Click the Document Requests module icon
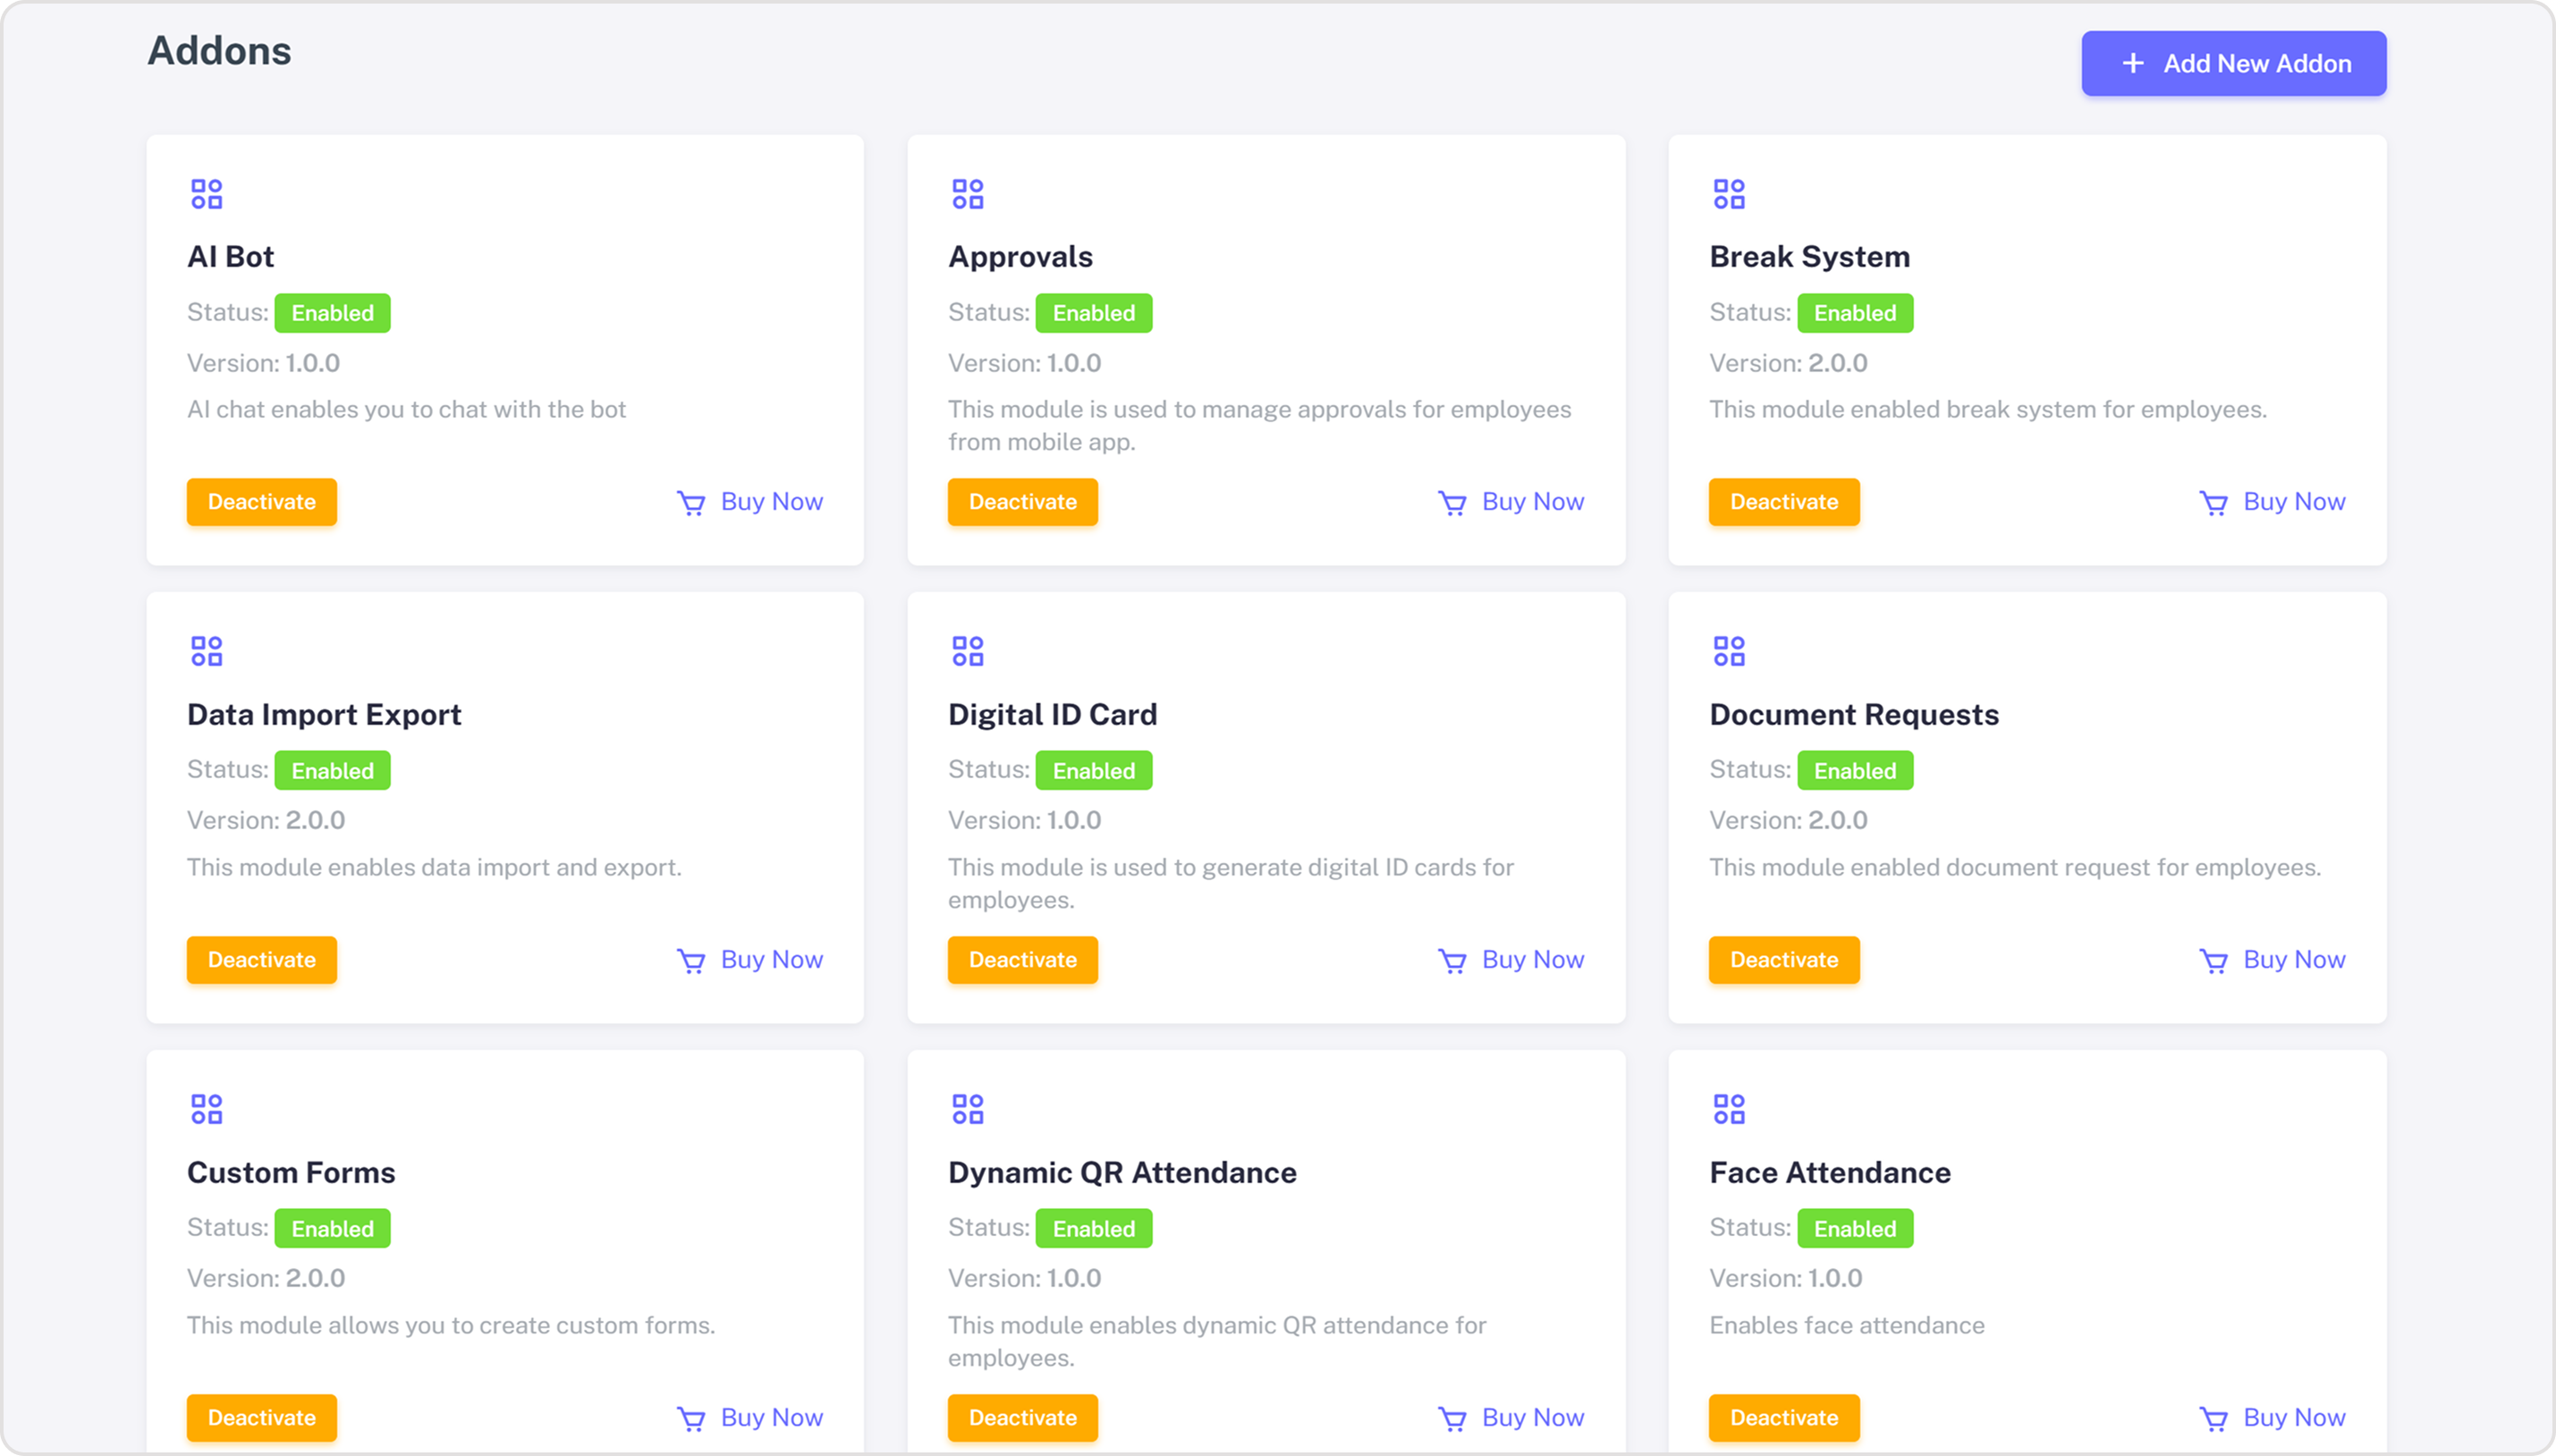The height and width of the screenshot is (1456, 2556). coord(1729,652)
